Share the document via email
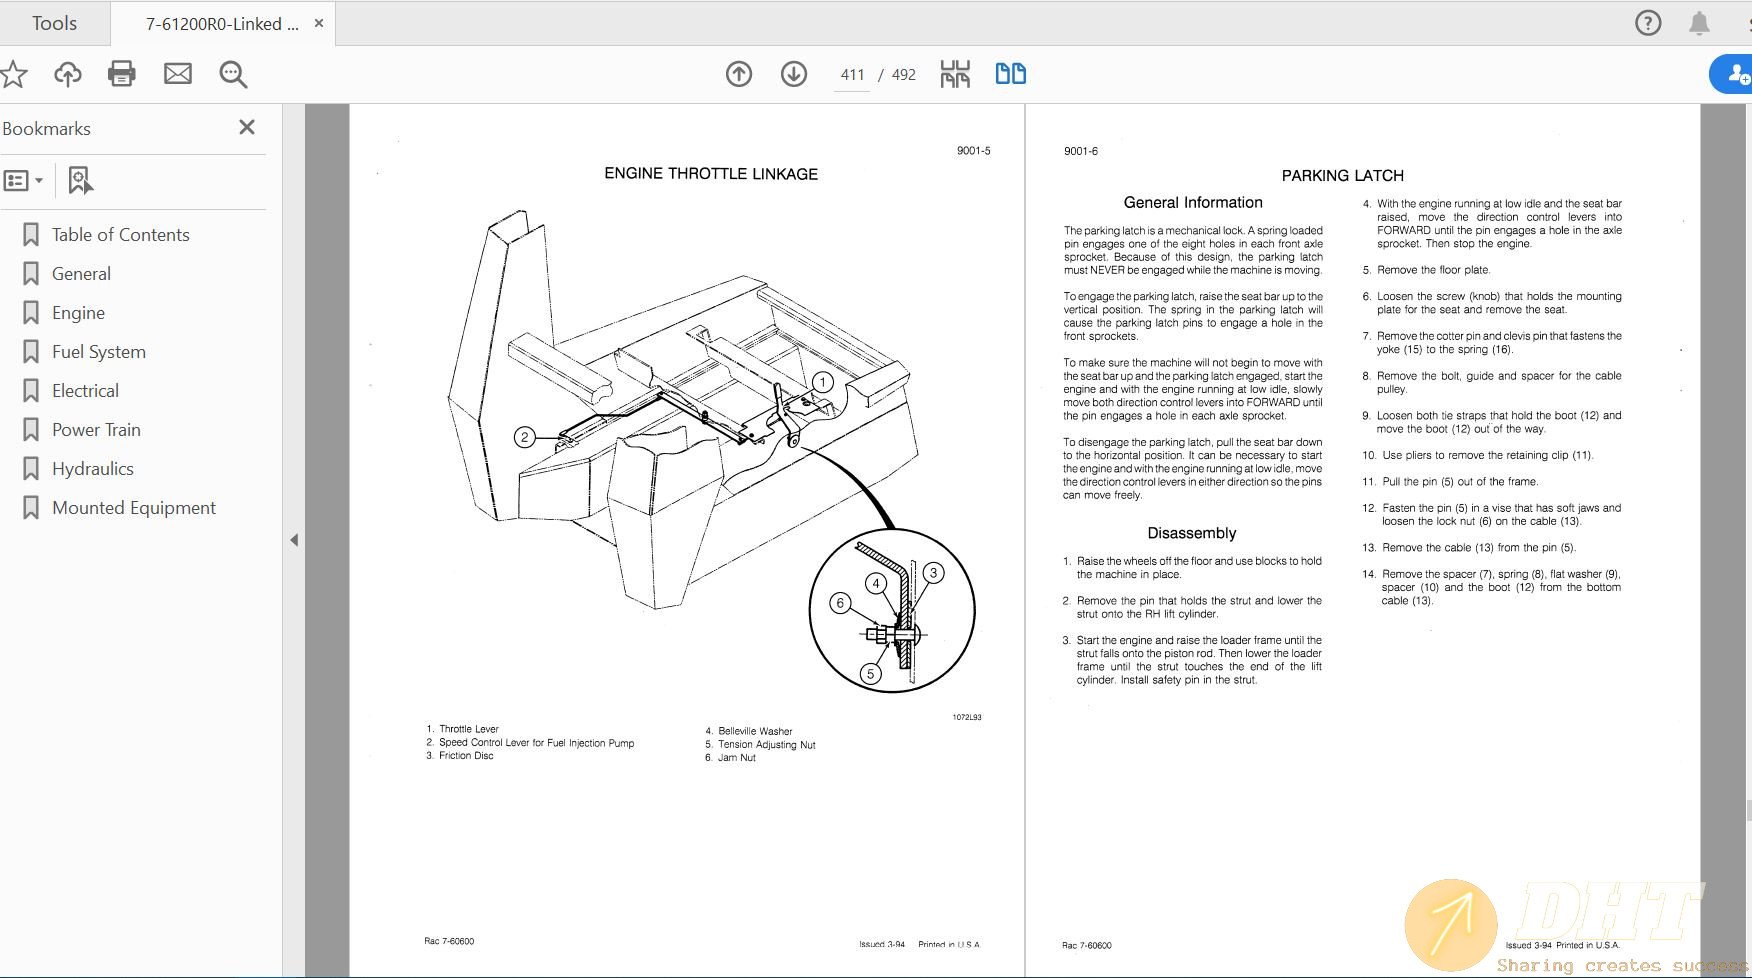The width and height of the screenshot is (1752, 978). pyautogui.click(x=178, y=73)
